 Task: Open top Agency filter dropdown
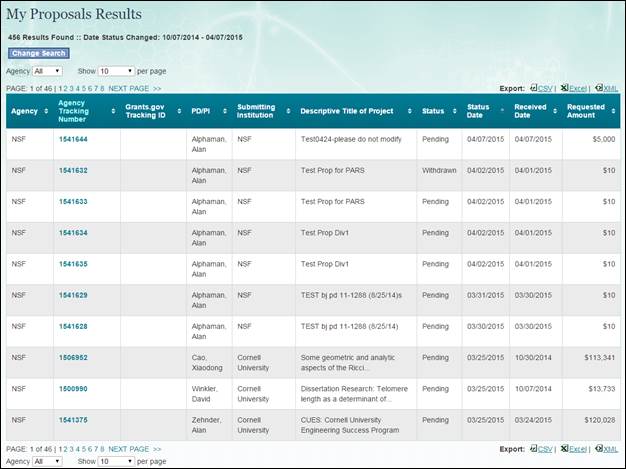coord(47,72)
